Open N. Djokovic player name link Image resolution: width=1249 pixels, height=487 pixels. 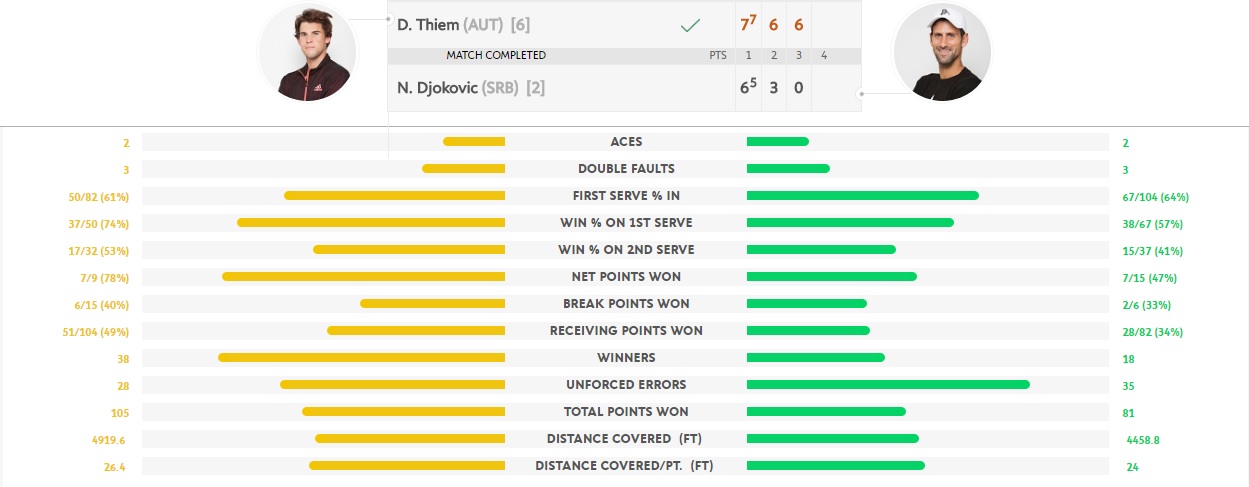(437, 88)
